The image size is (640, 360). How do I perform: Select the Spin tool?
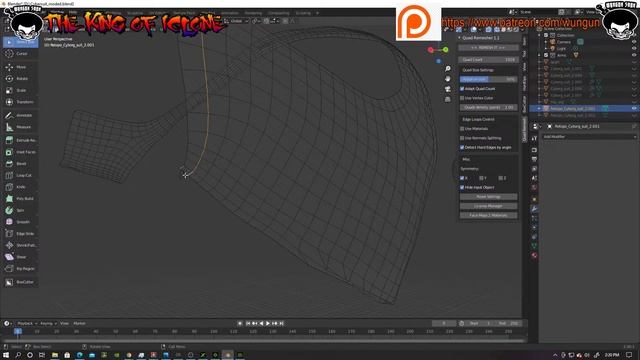click(x=20, y=210)
